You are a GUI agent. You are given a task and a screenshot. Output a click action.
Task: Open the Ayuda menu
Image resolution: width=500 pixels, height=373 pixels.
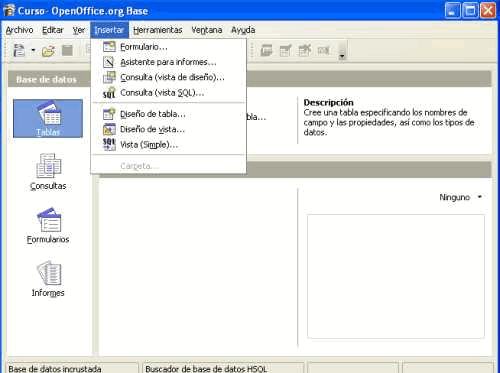(x=243, y=30)
